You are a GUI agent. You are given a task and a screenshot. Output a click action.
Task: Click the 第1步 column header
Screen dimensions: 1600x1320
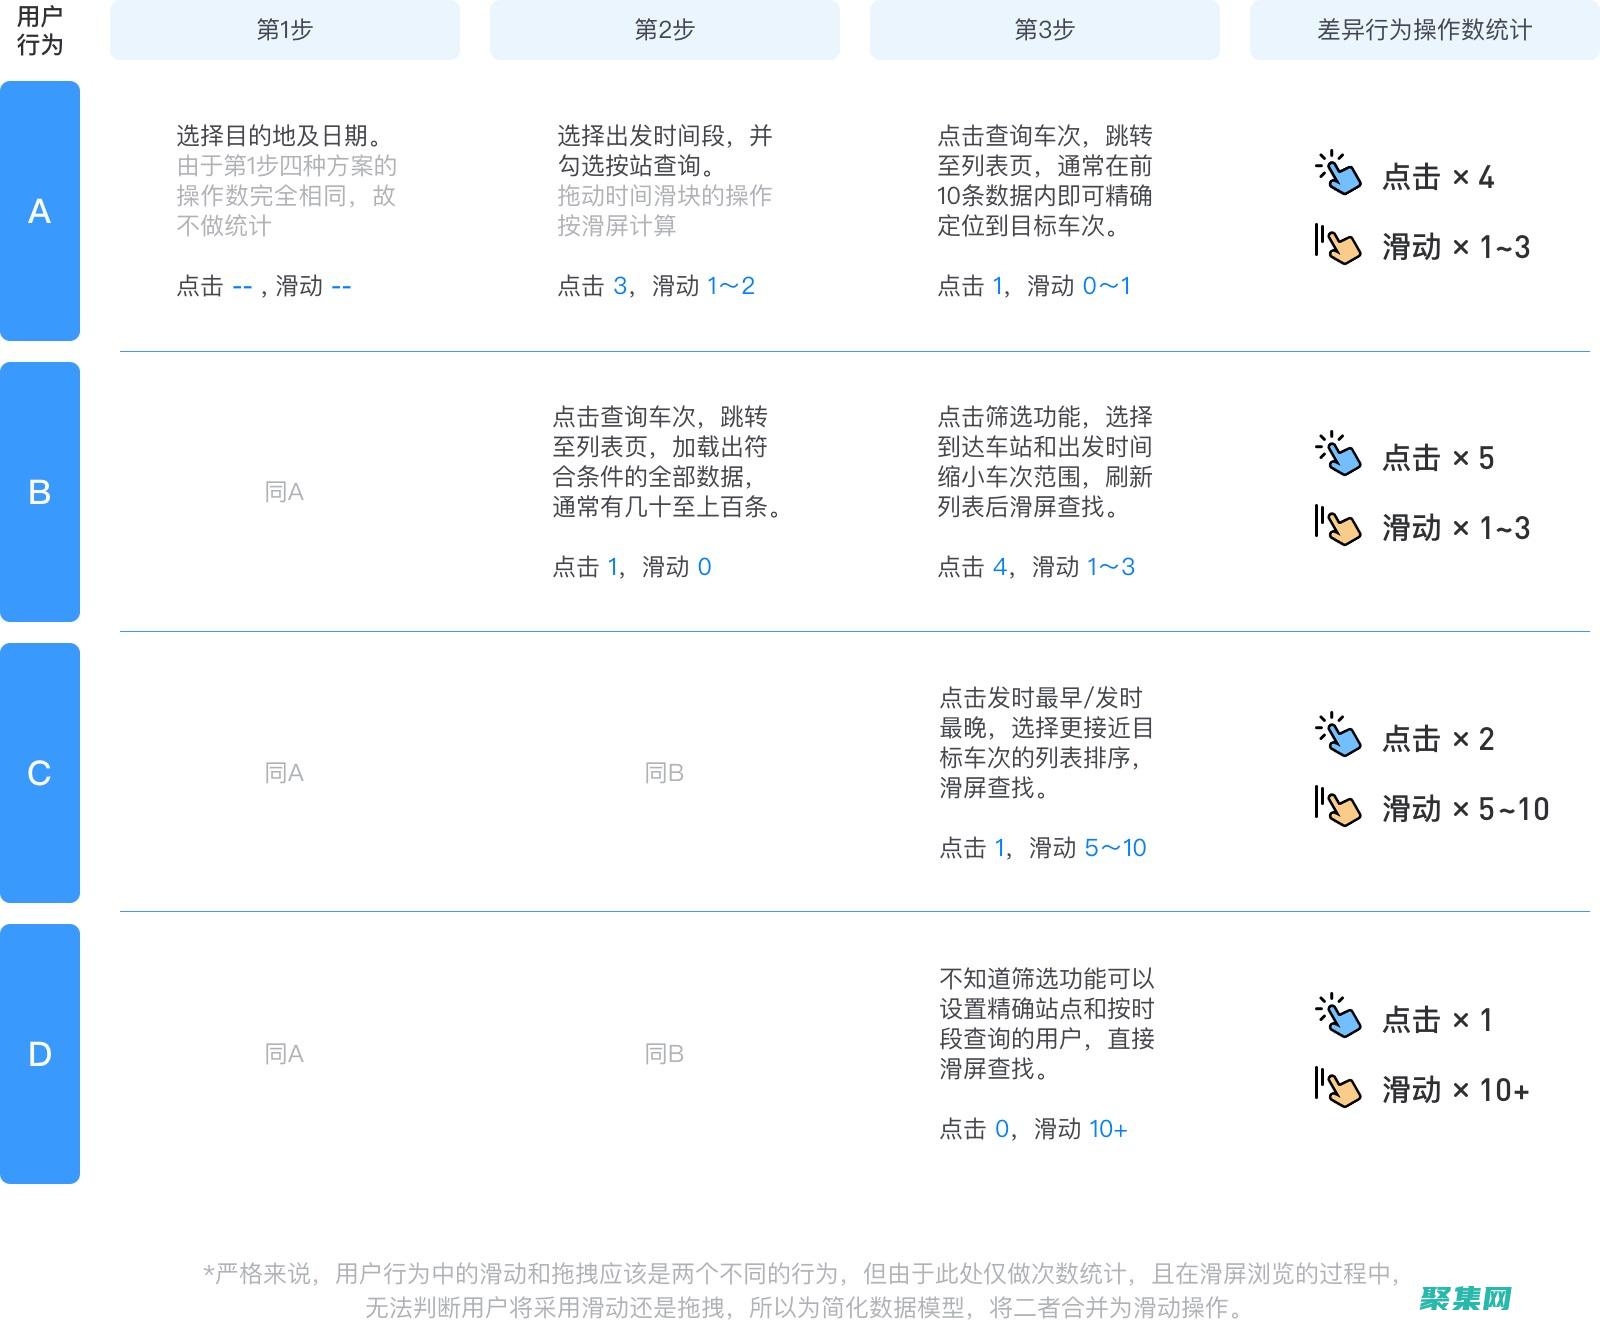coord(284,30)
